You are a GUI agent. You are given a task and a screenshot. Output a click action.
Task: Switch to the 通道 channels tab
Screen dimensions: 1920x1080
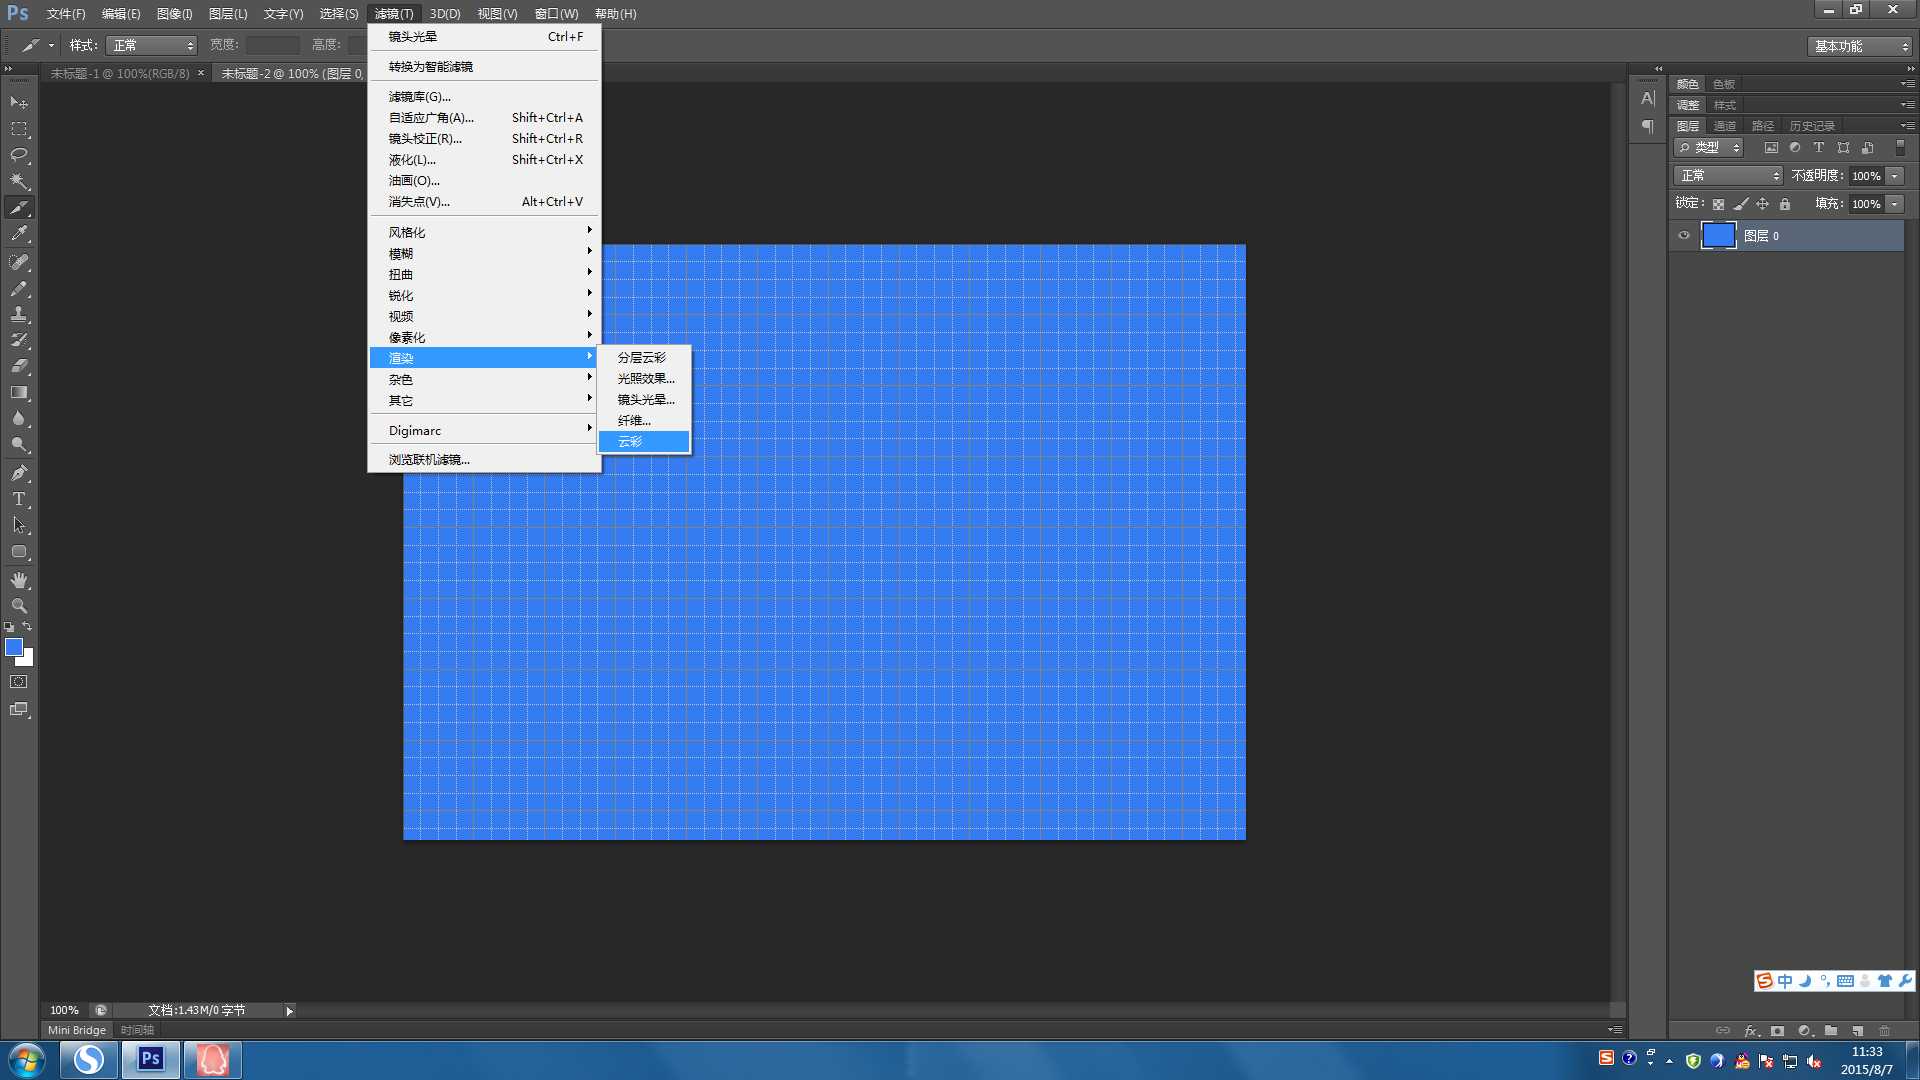coord(1725,126)
